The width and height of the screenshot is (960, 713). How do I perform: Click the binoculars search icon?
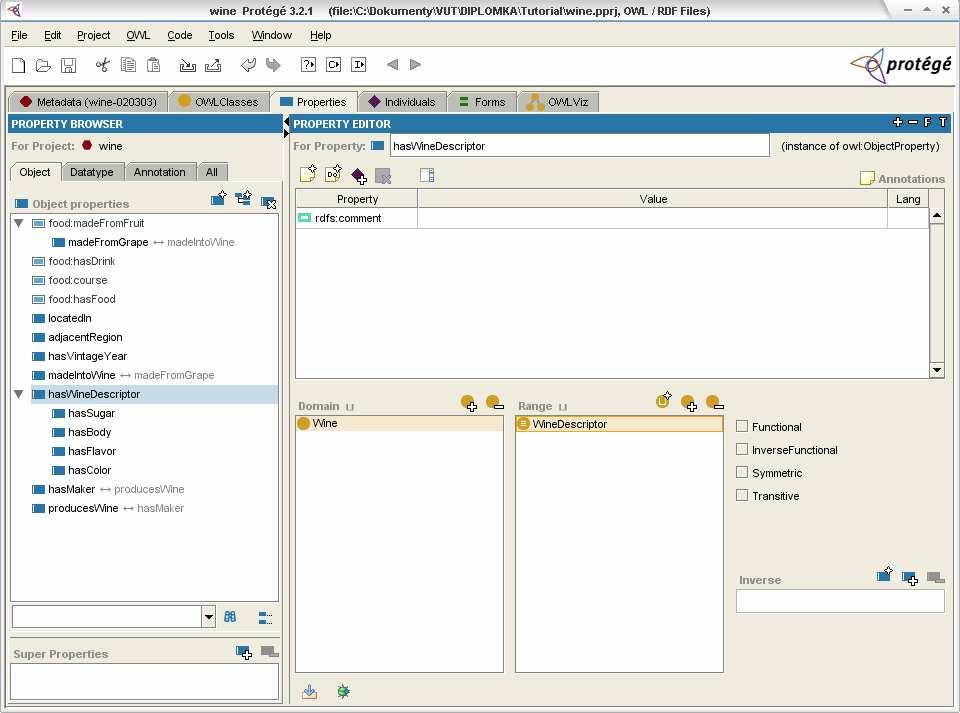coord(230,616)
